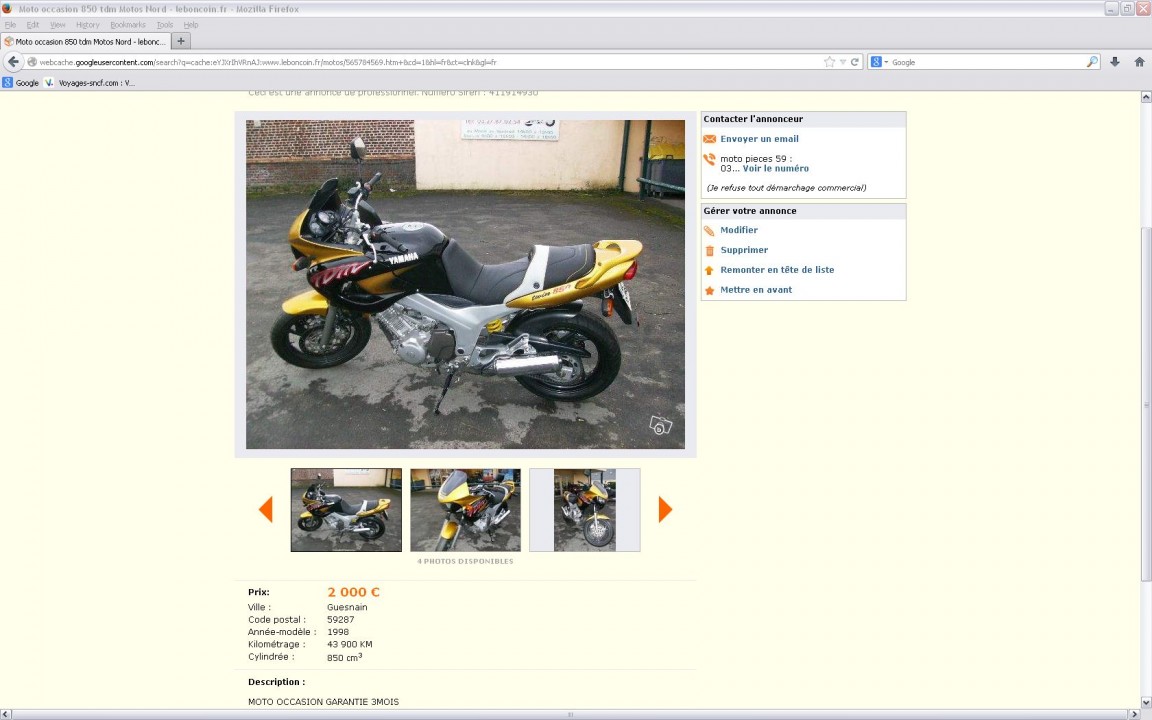This screenshot has height=720, width=1152.
Task: Open the Bookmarks menu
Action: pos(127,25)
